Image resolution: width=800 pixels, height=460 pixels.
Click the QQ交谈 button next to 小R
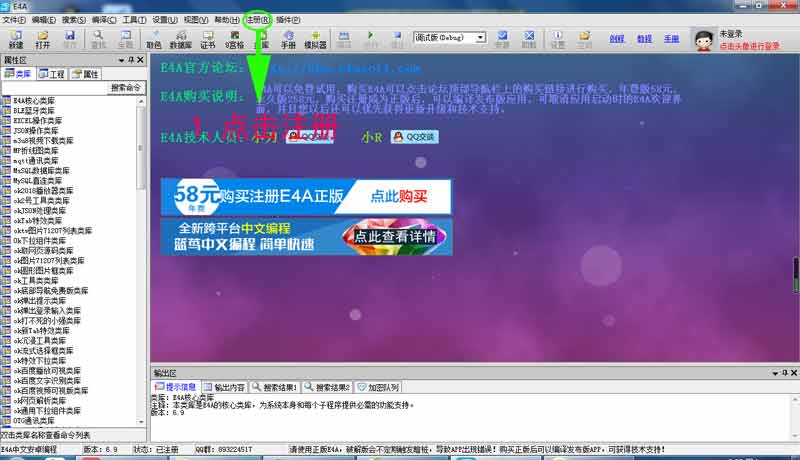pos(414,137)
